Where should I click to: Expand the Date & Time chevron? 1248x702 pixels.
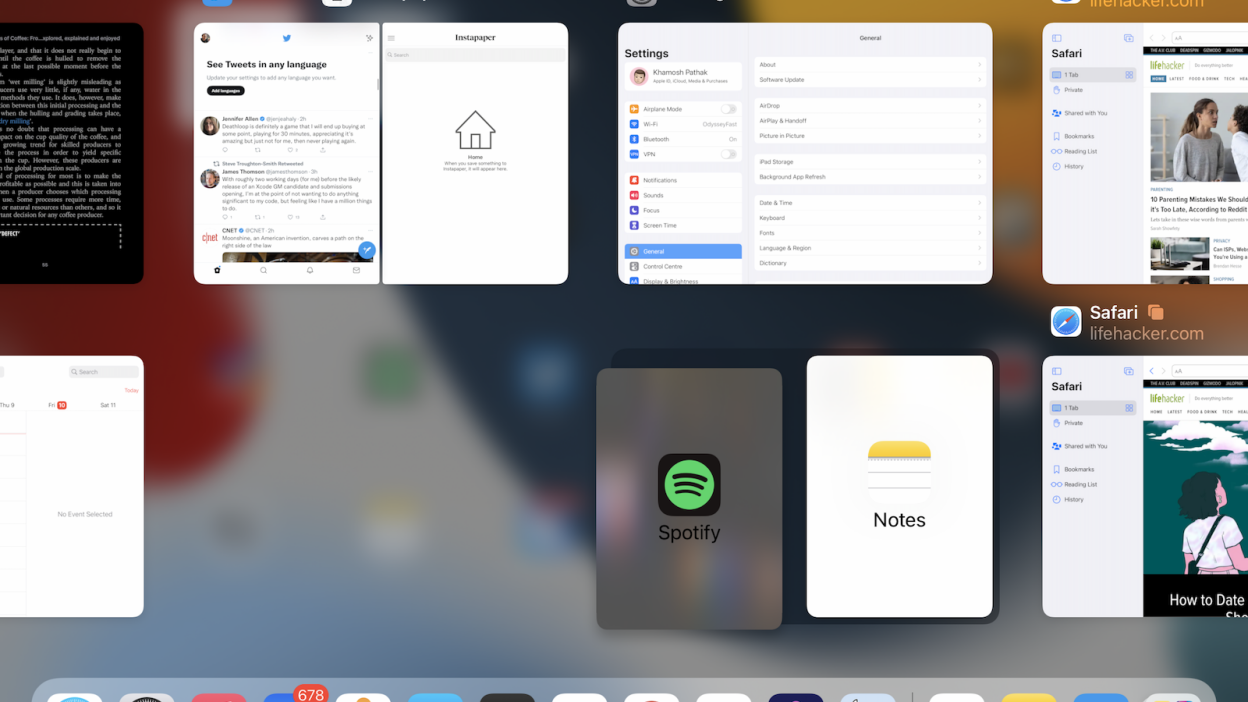[979, 202]
